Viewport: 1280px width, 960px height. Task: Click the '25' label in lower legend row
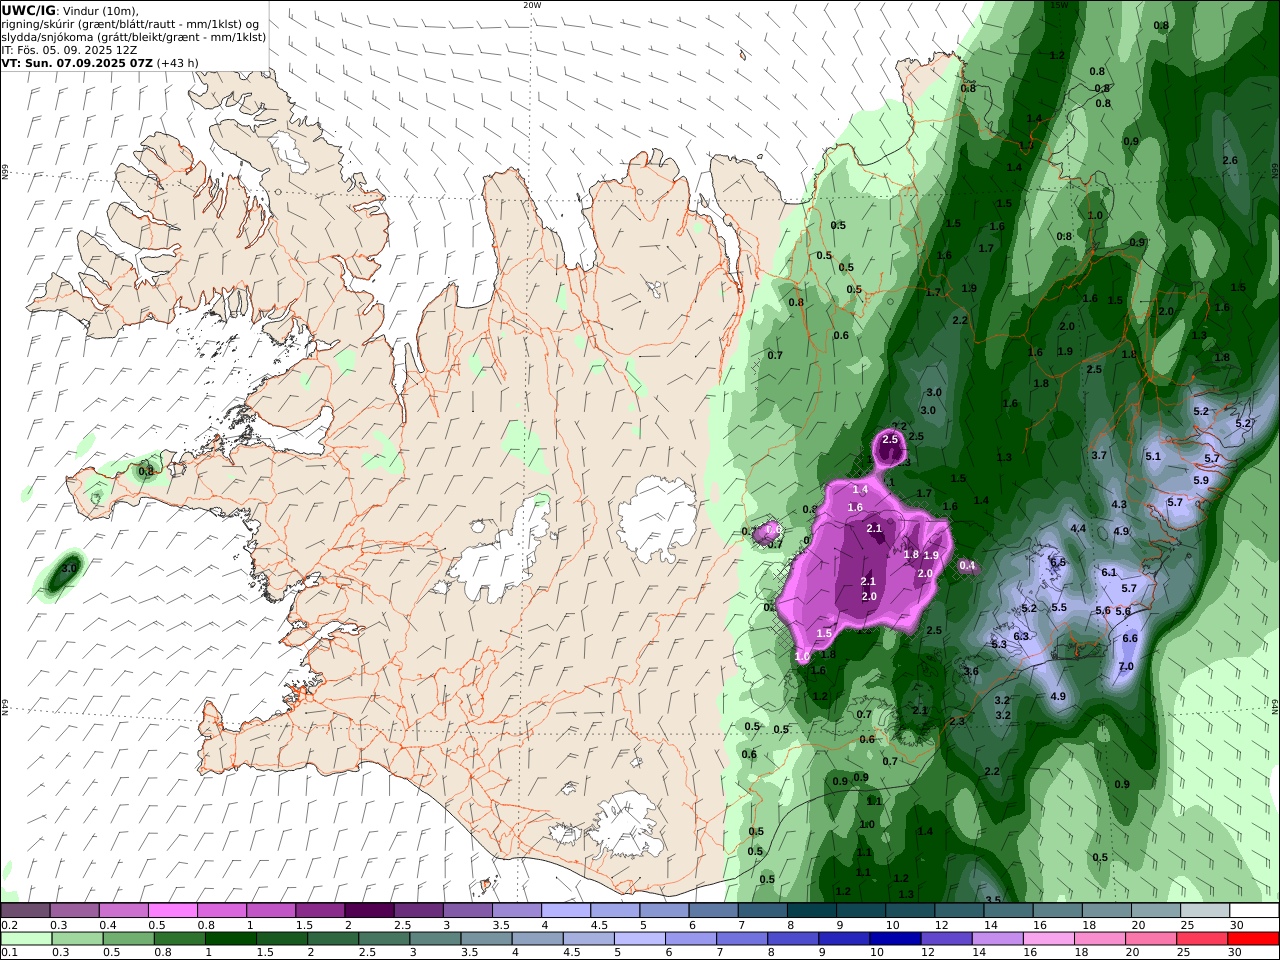pos(1184,953)
